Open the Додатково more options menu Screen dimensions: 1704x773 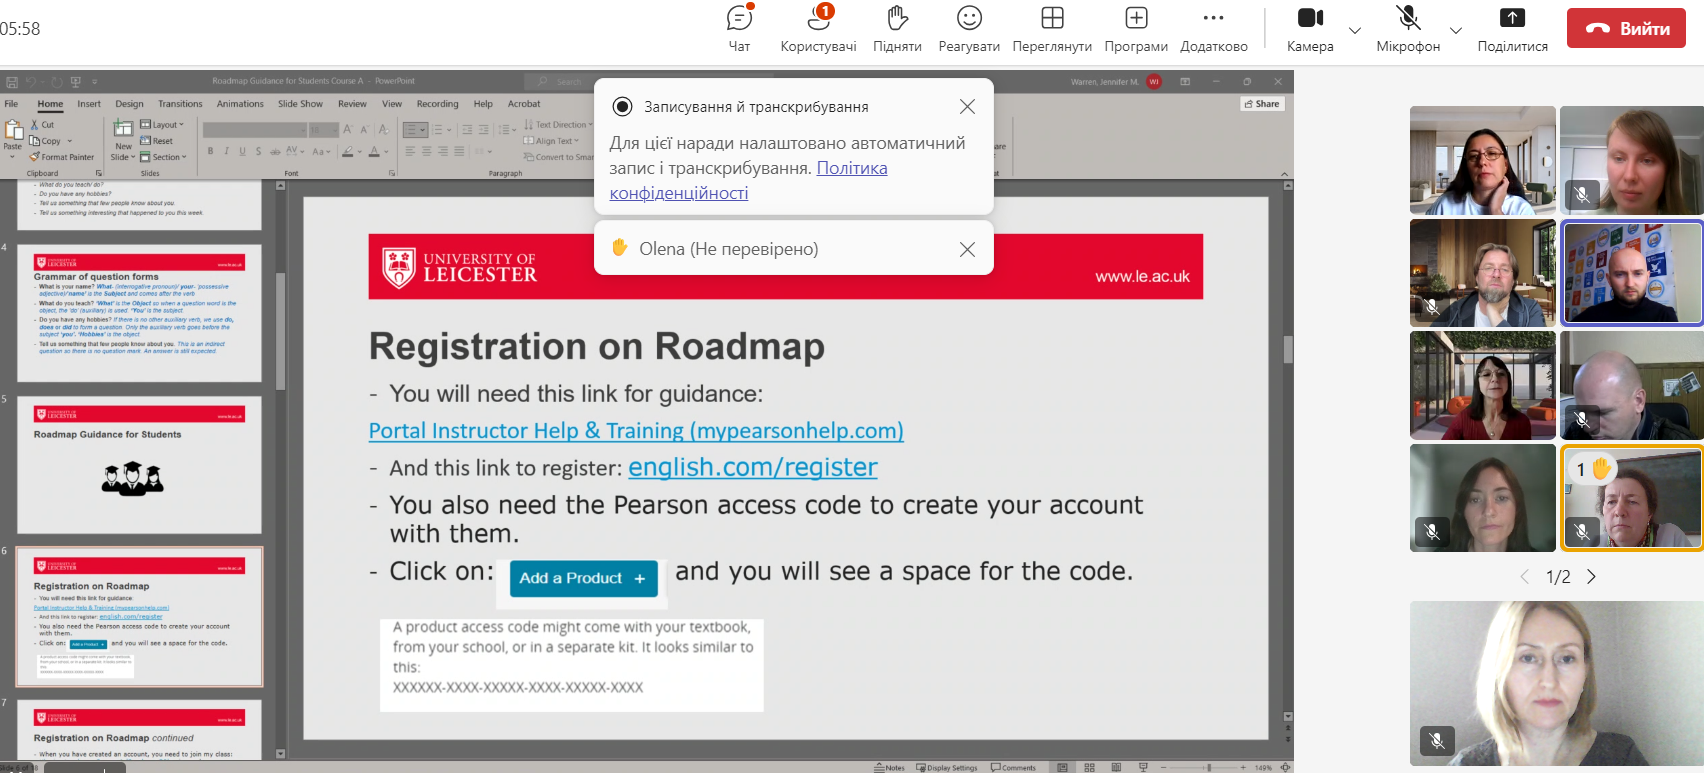(x=1214, y=29)
